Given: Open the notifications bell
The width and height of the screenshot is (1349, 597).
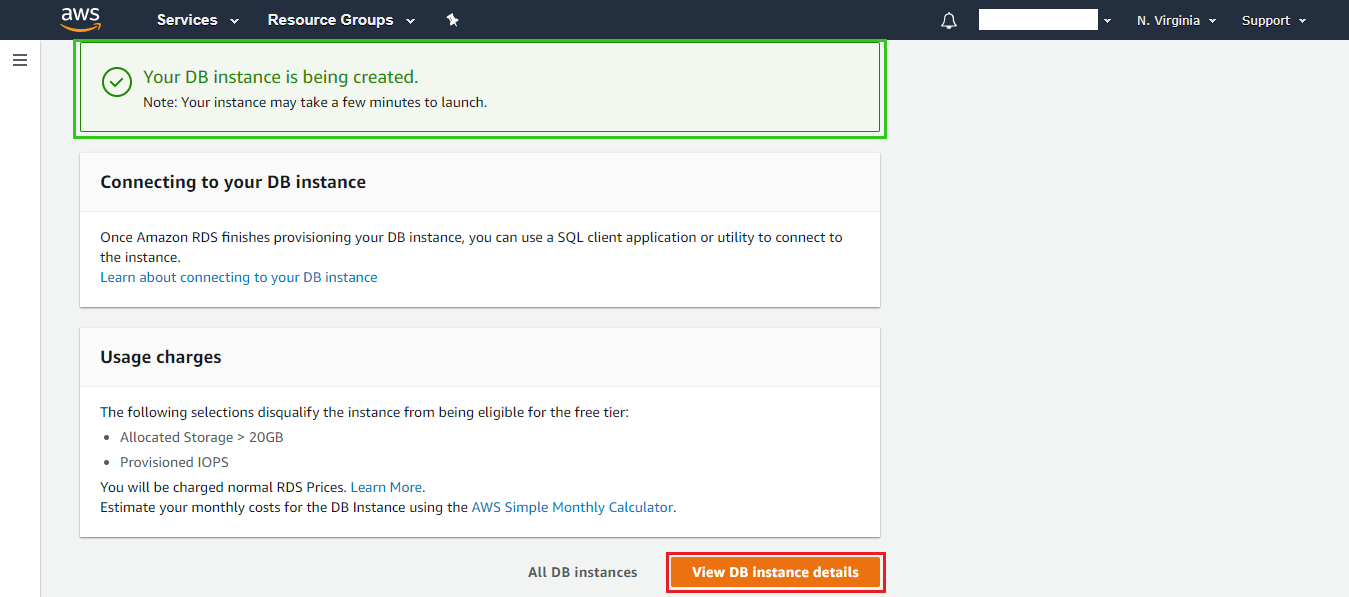Looking at the screenshot, I should (x=949, y=21).
